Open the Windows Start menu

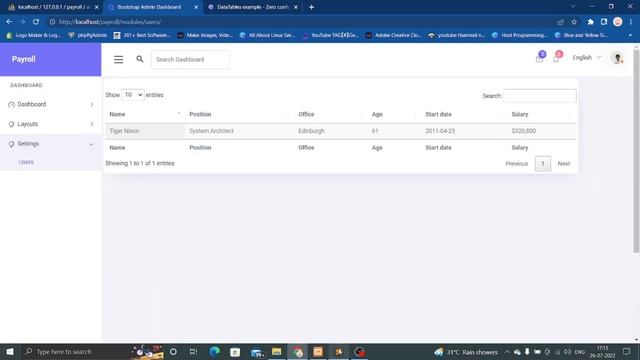(x=10, y=351)
